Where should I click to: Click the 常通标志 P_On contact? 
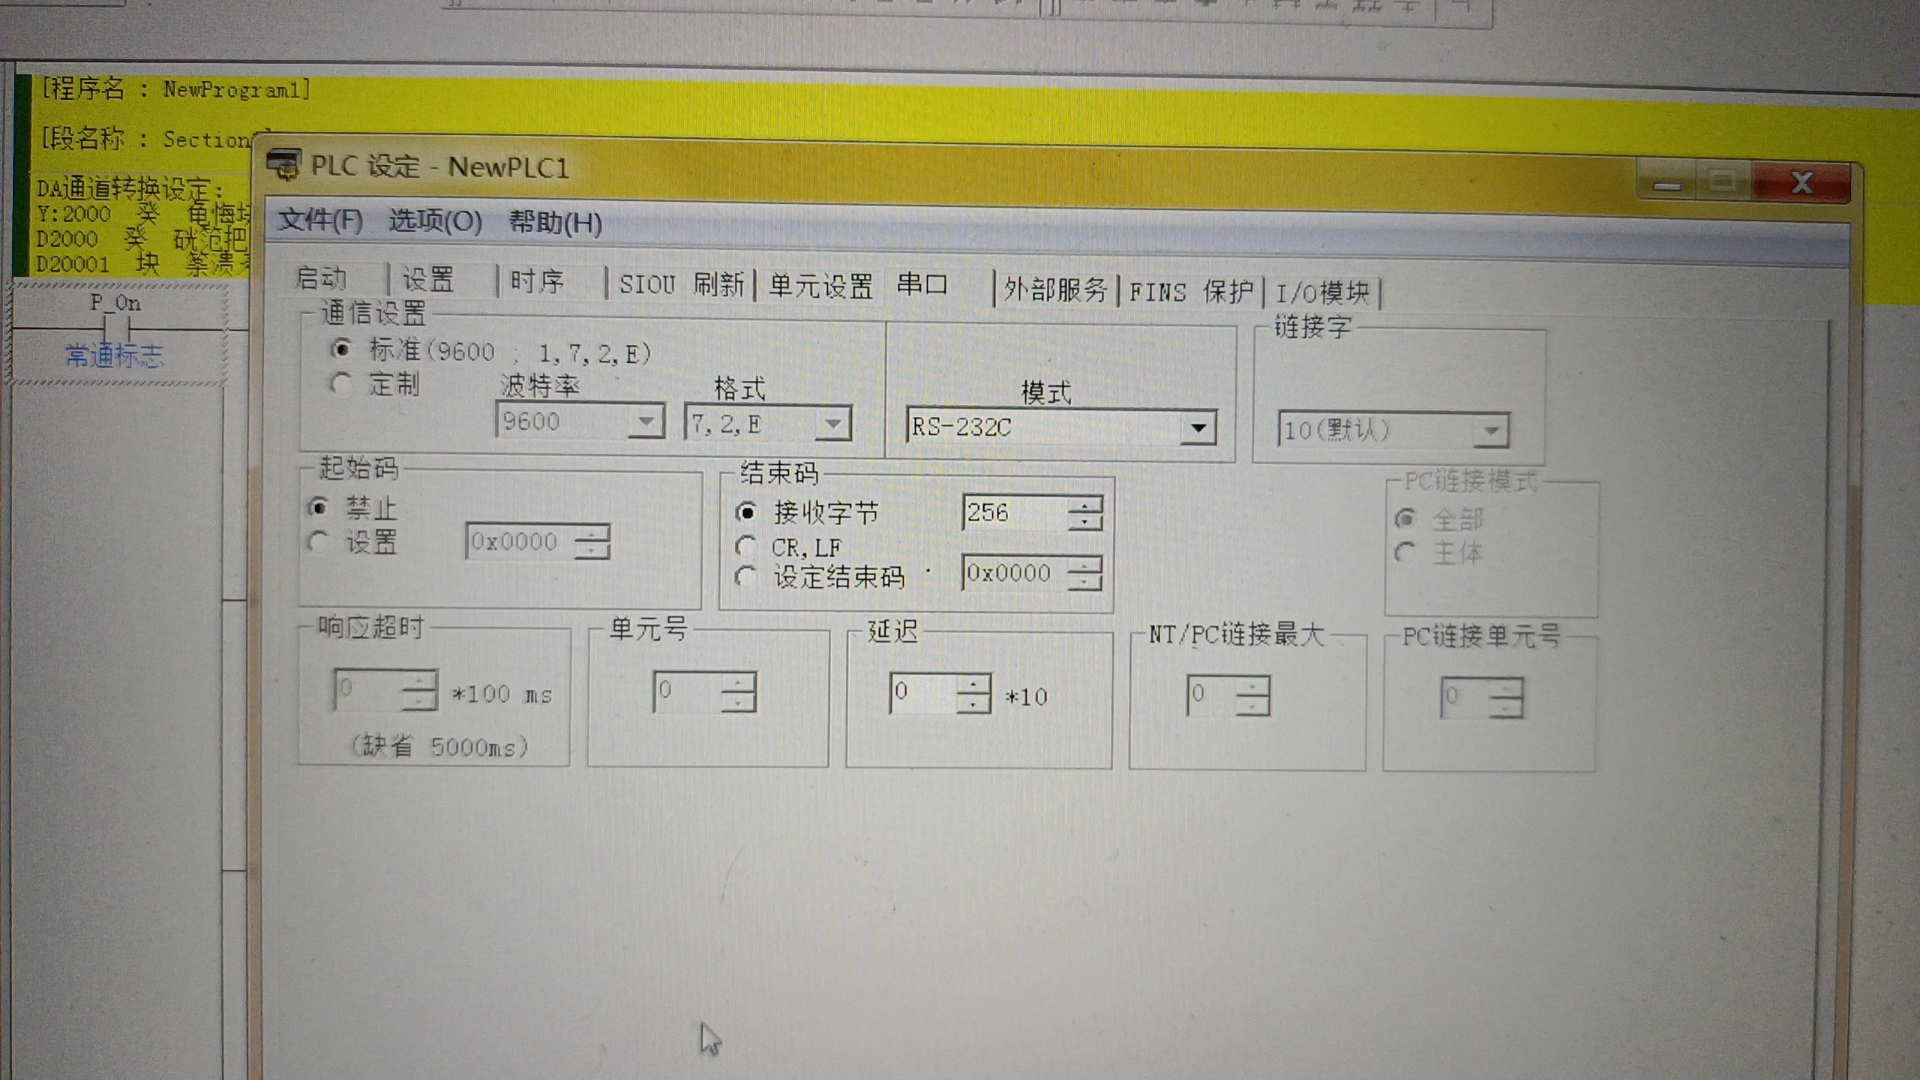[117, 328]
